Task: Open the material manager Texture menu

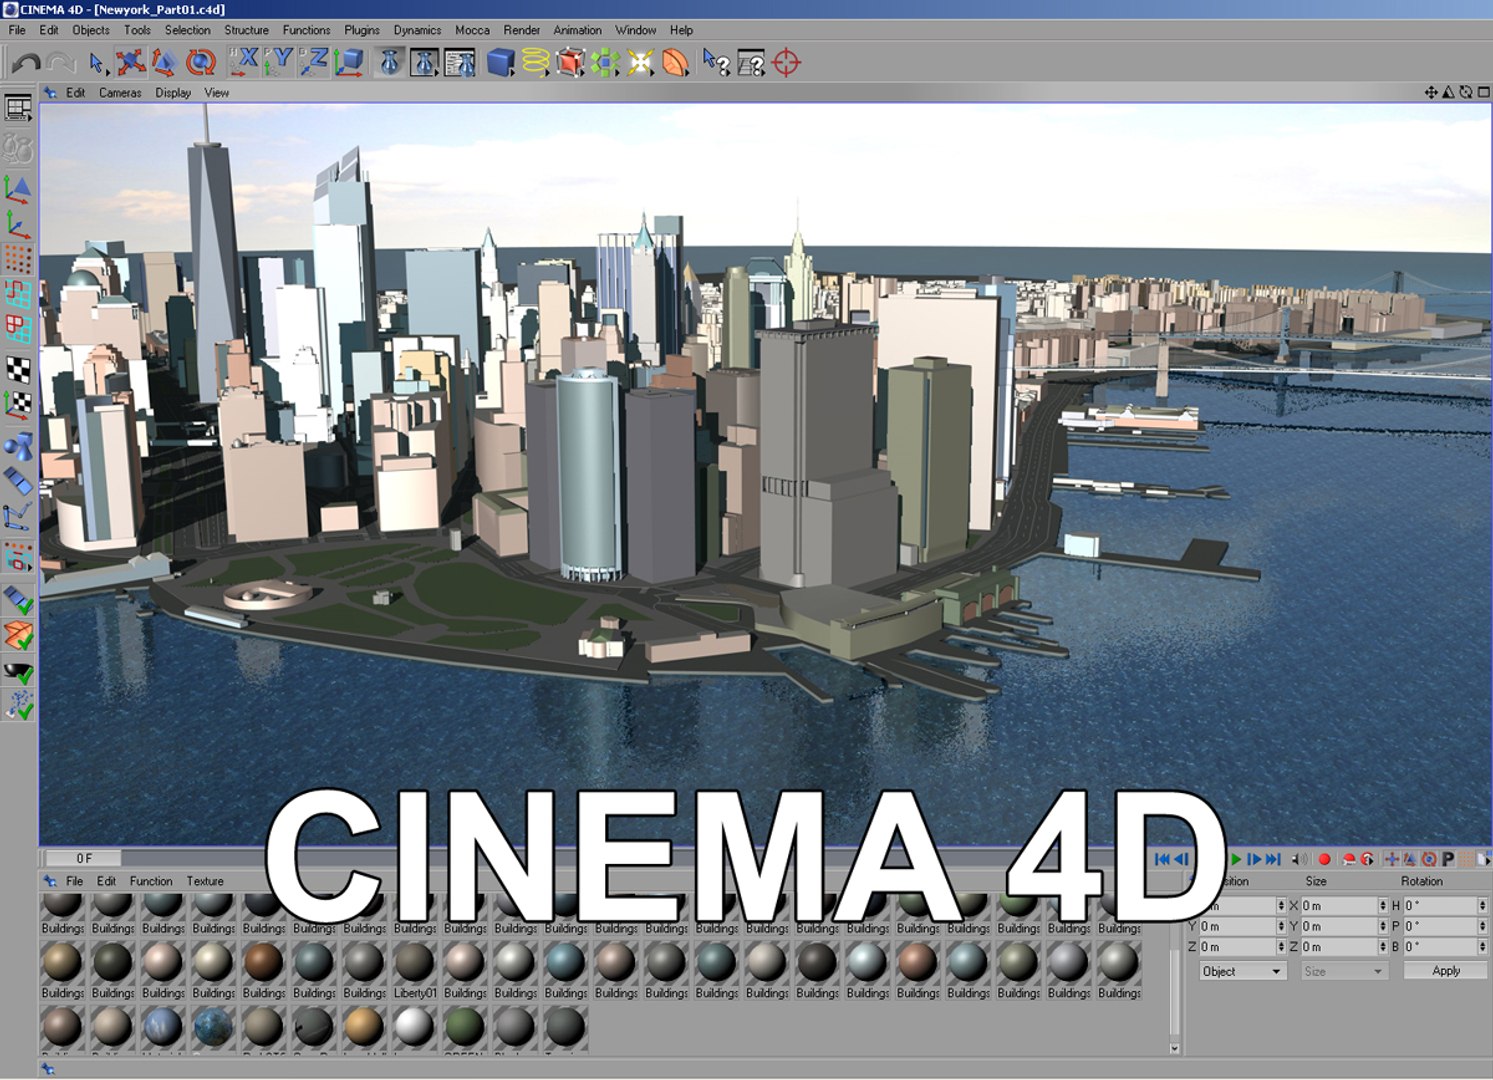Action: point(205,881)
